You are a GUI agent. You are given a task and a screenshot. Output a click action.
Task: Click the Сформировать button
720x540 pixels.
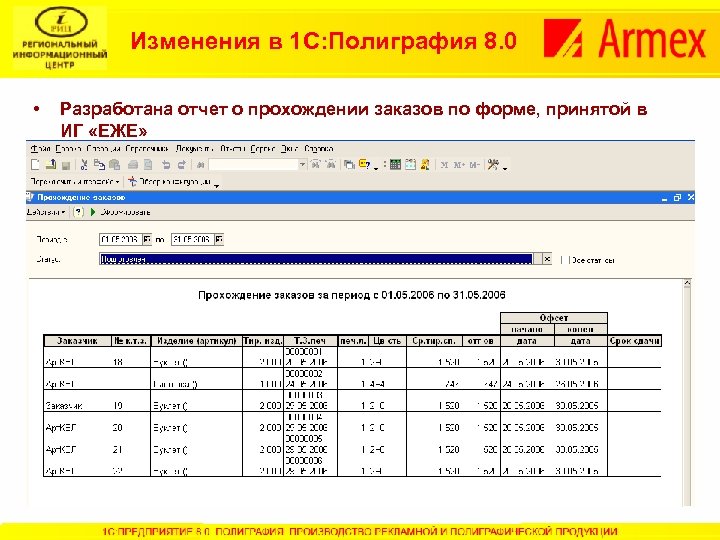(x=120, y=212)
